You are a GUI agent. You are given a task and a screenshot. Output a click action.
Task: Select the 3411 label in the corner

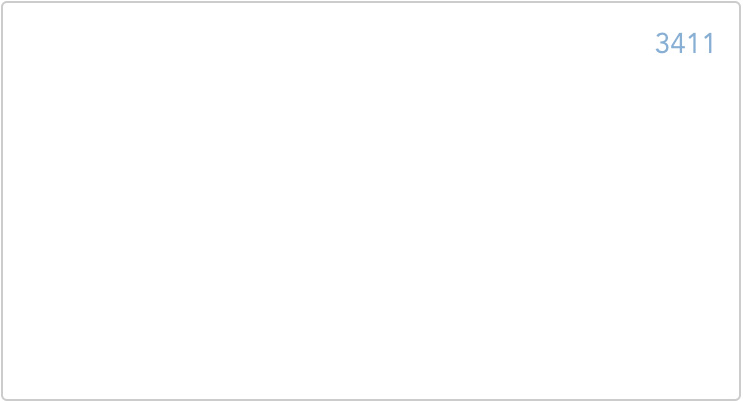coord(685,44)
